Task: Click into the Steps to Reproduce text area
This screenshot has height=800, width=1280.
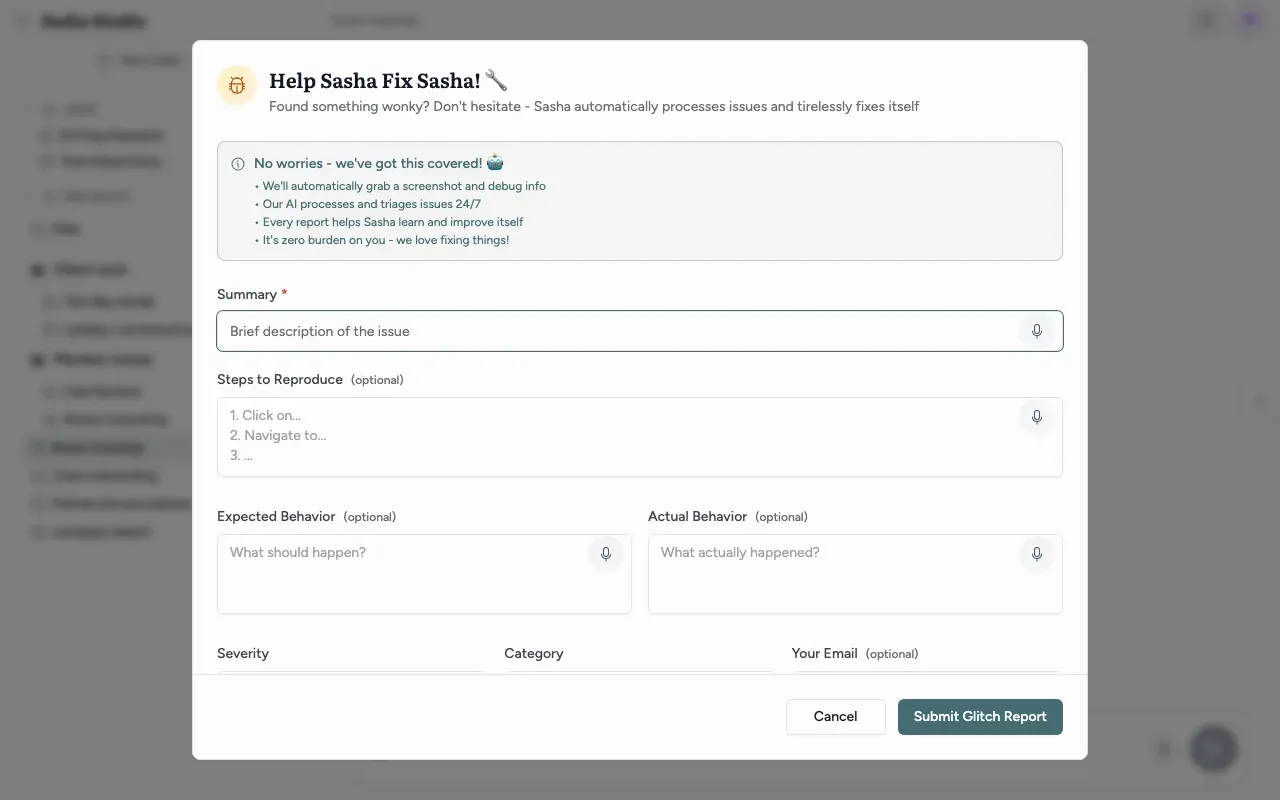Action: tap(640, 437)
